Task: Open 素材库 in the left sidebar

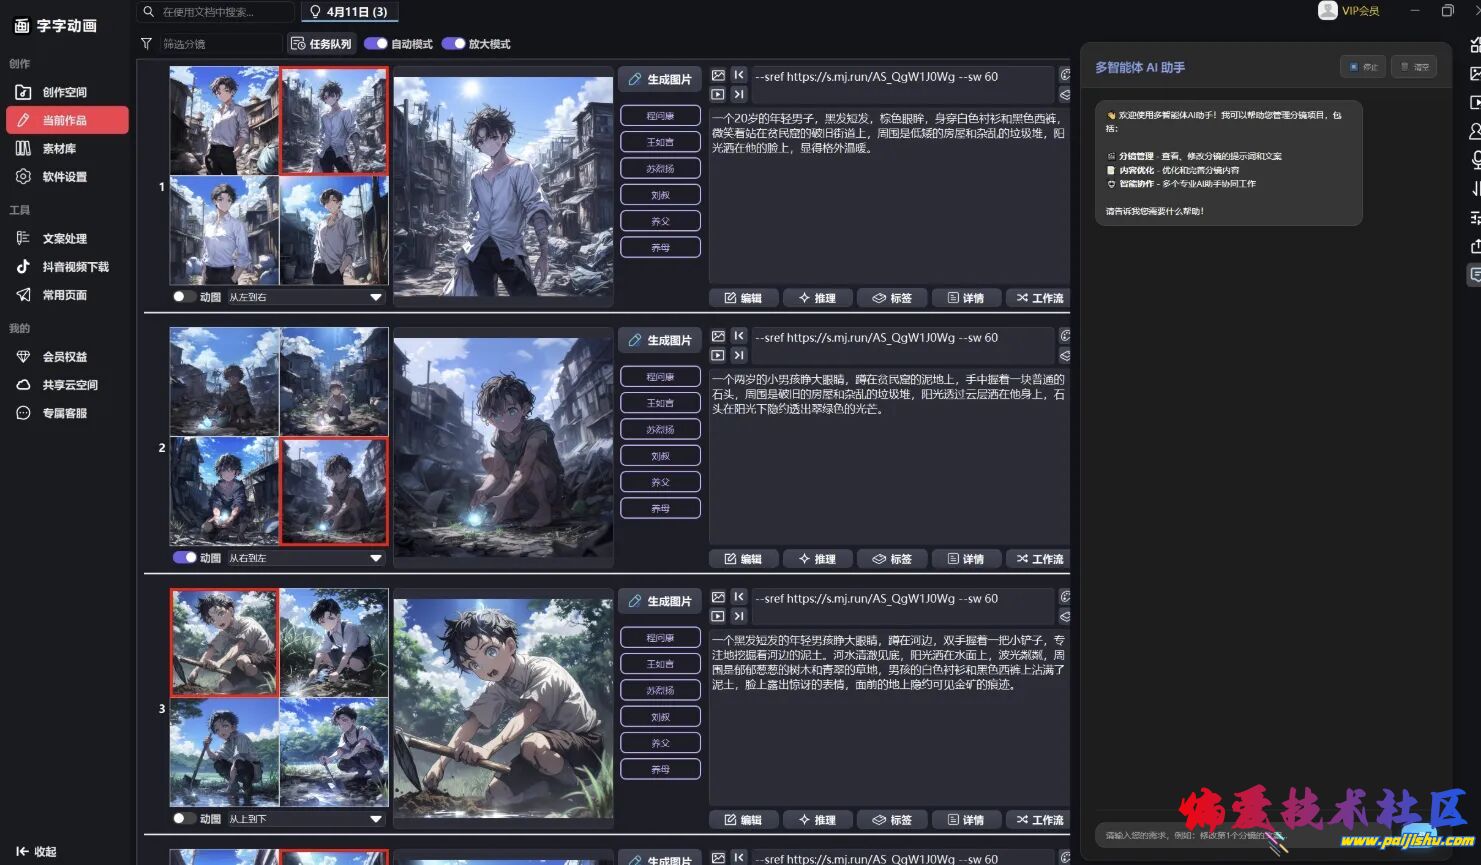Action: [x=59, y=148]
